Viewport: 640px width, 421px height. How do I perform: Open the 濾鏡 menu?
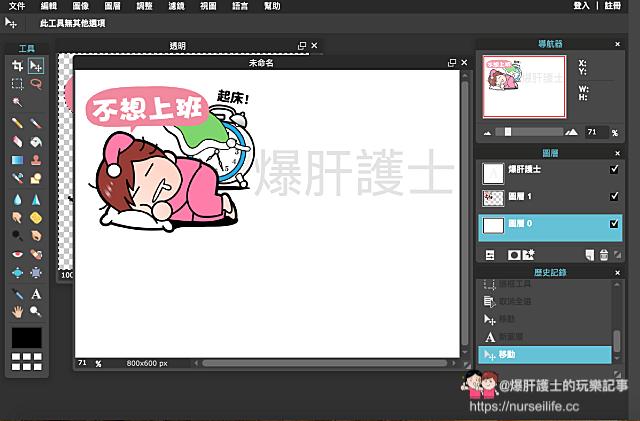click(x=176, y=6)
